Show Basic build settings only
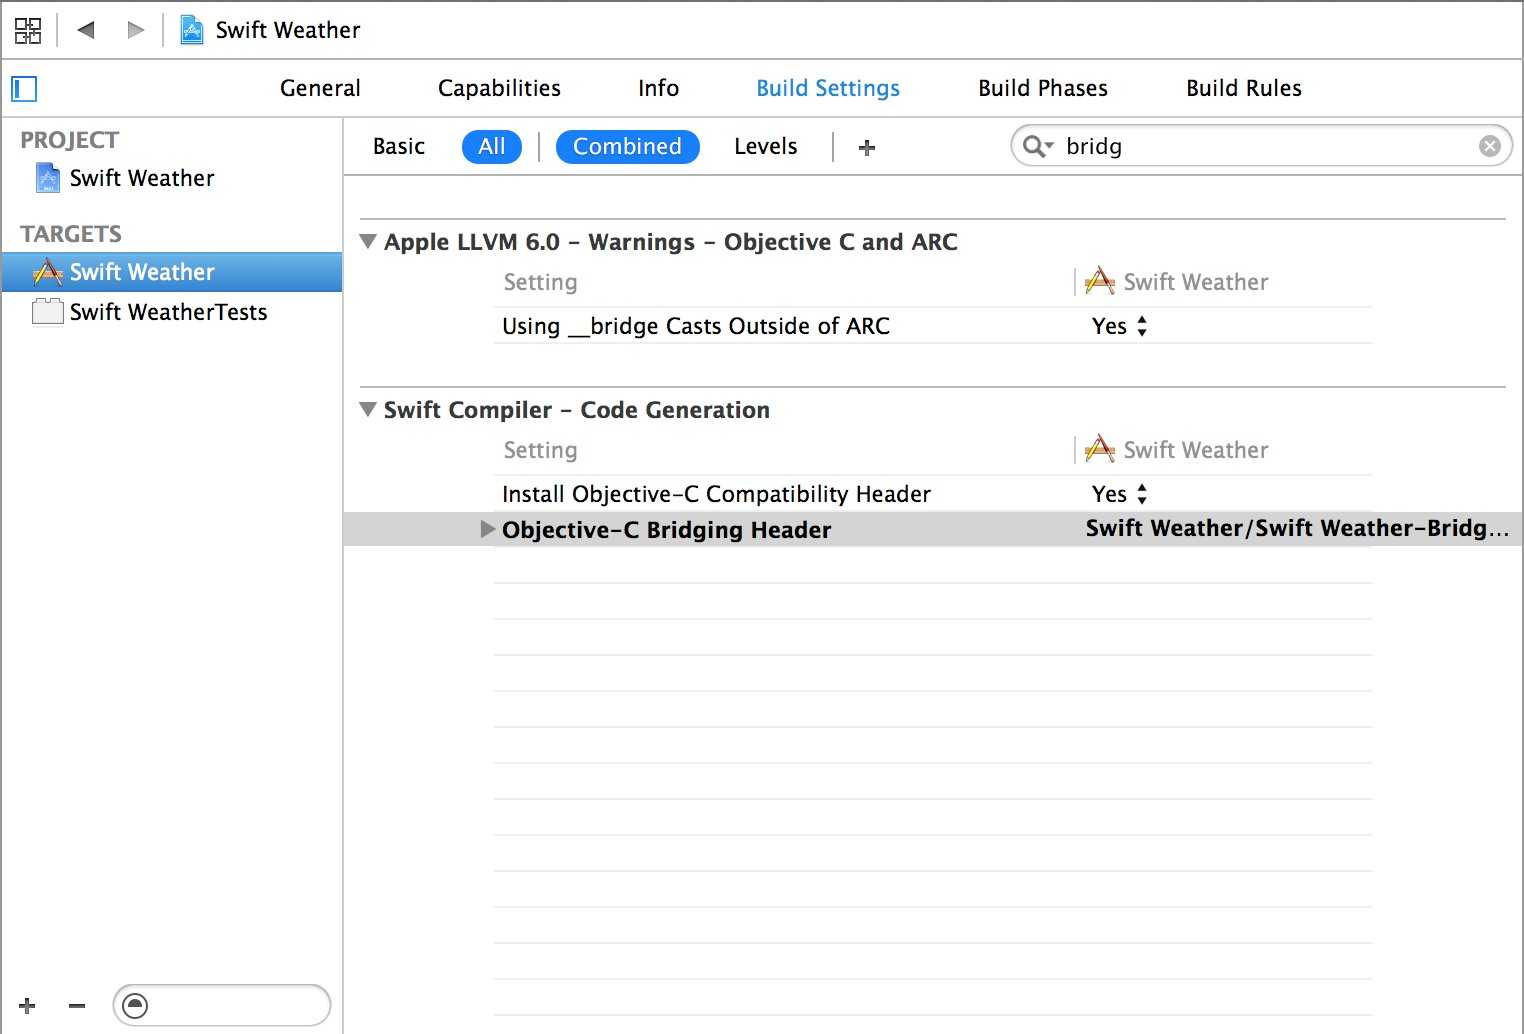1524x1034 pixels. [399, 146]
